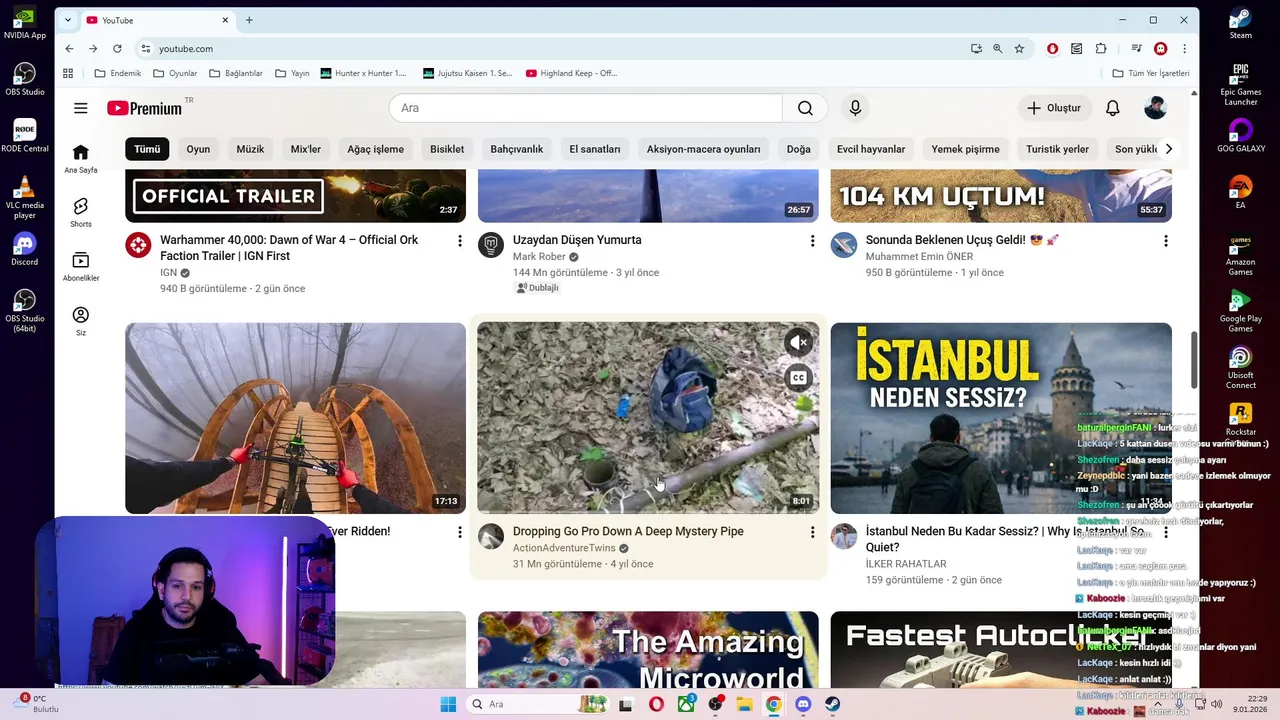Open the İLKER RAHATLAR channel link
This screenshot has width=1280, height=720.
(906, 564)
